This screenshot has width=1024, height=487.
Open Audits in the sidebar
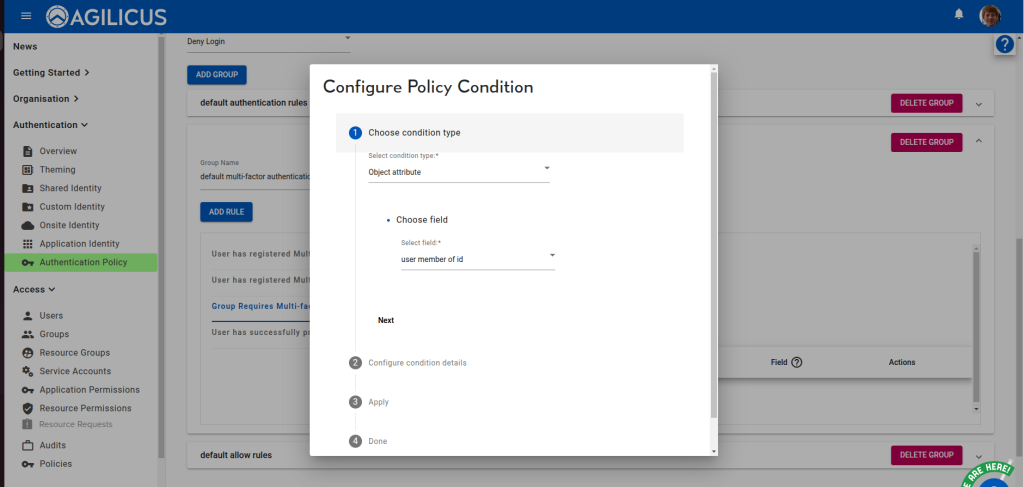(x=53, y=445)
